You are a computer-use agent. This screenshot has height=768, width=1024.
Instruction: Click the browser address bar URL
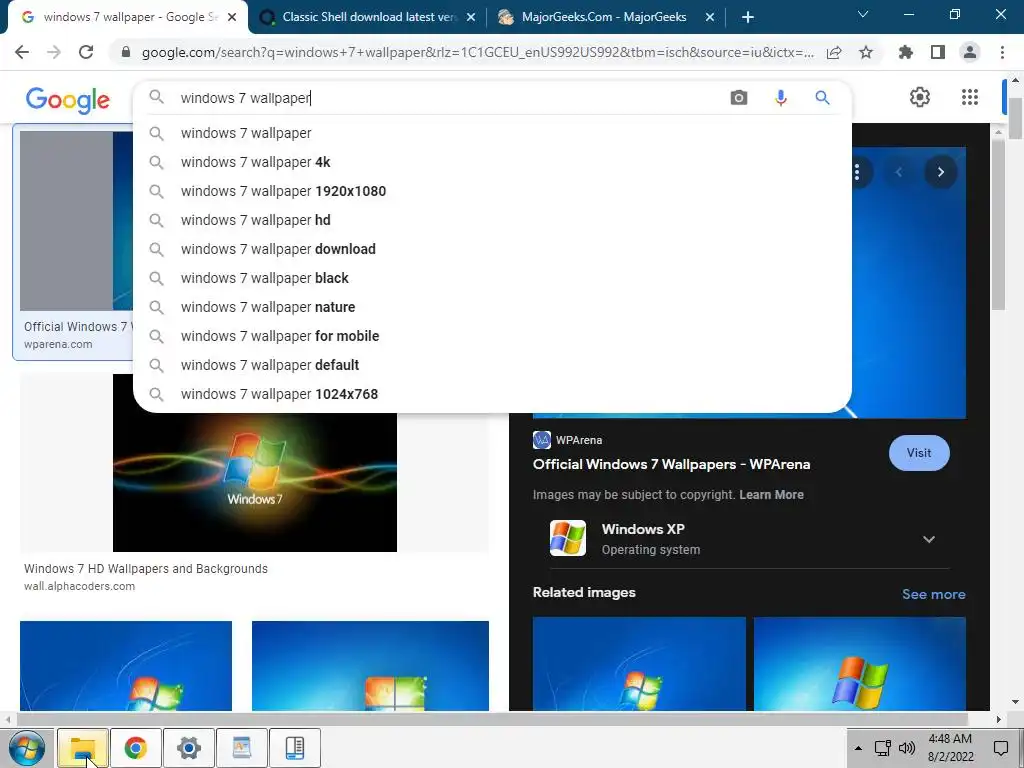click(x=477, y=53)
